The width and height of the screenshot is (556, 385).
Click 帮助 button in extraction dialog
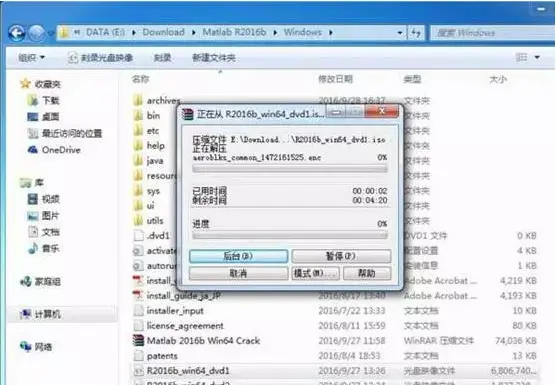tap(367, 273)
